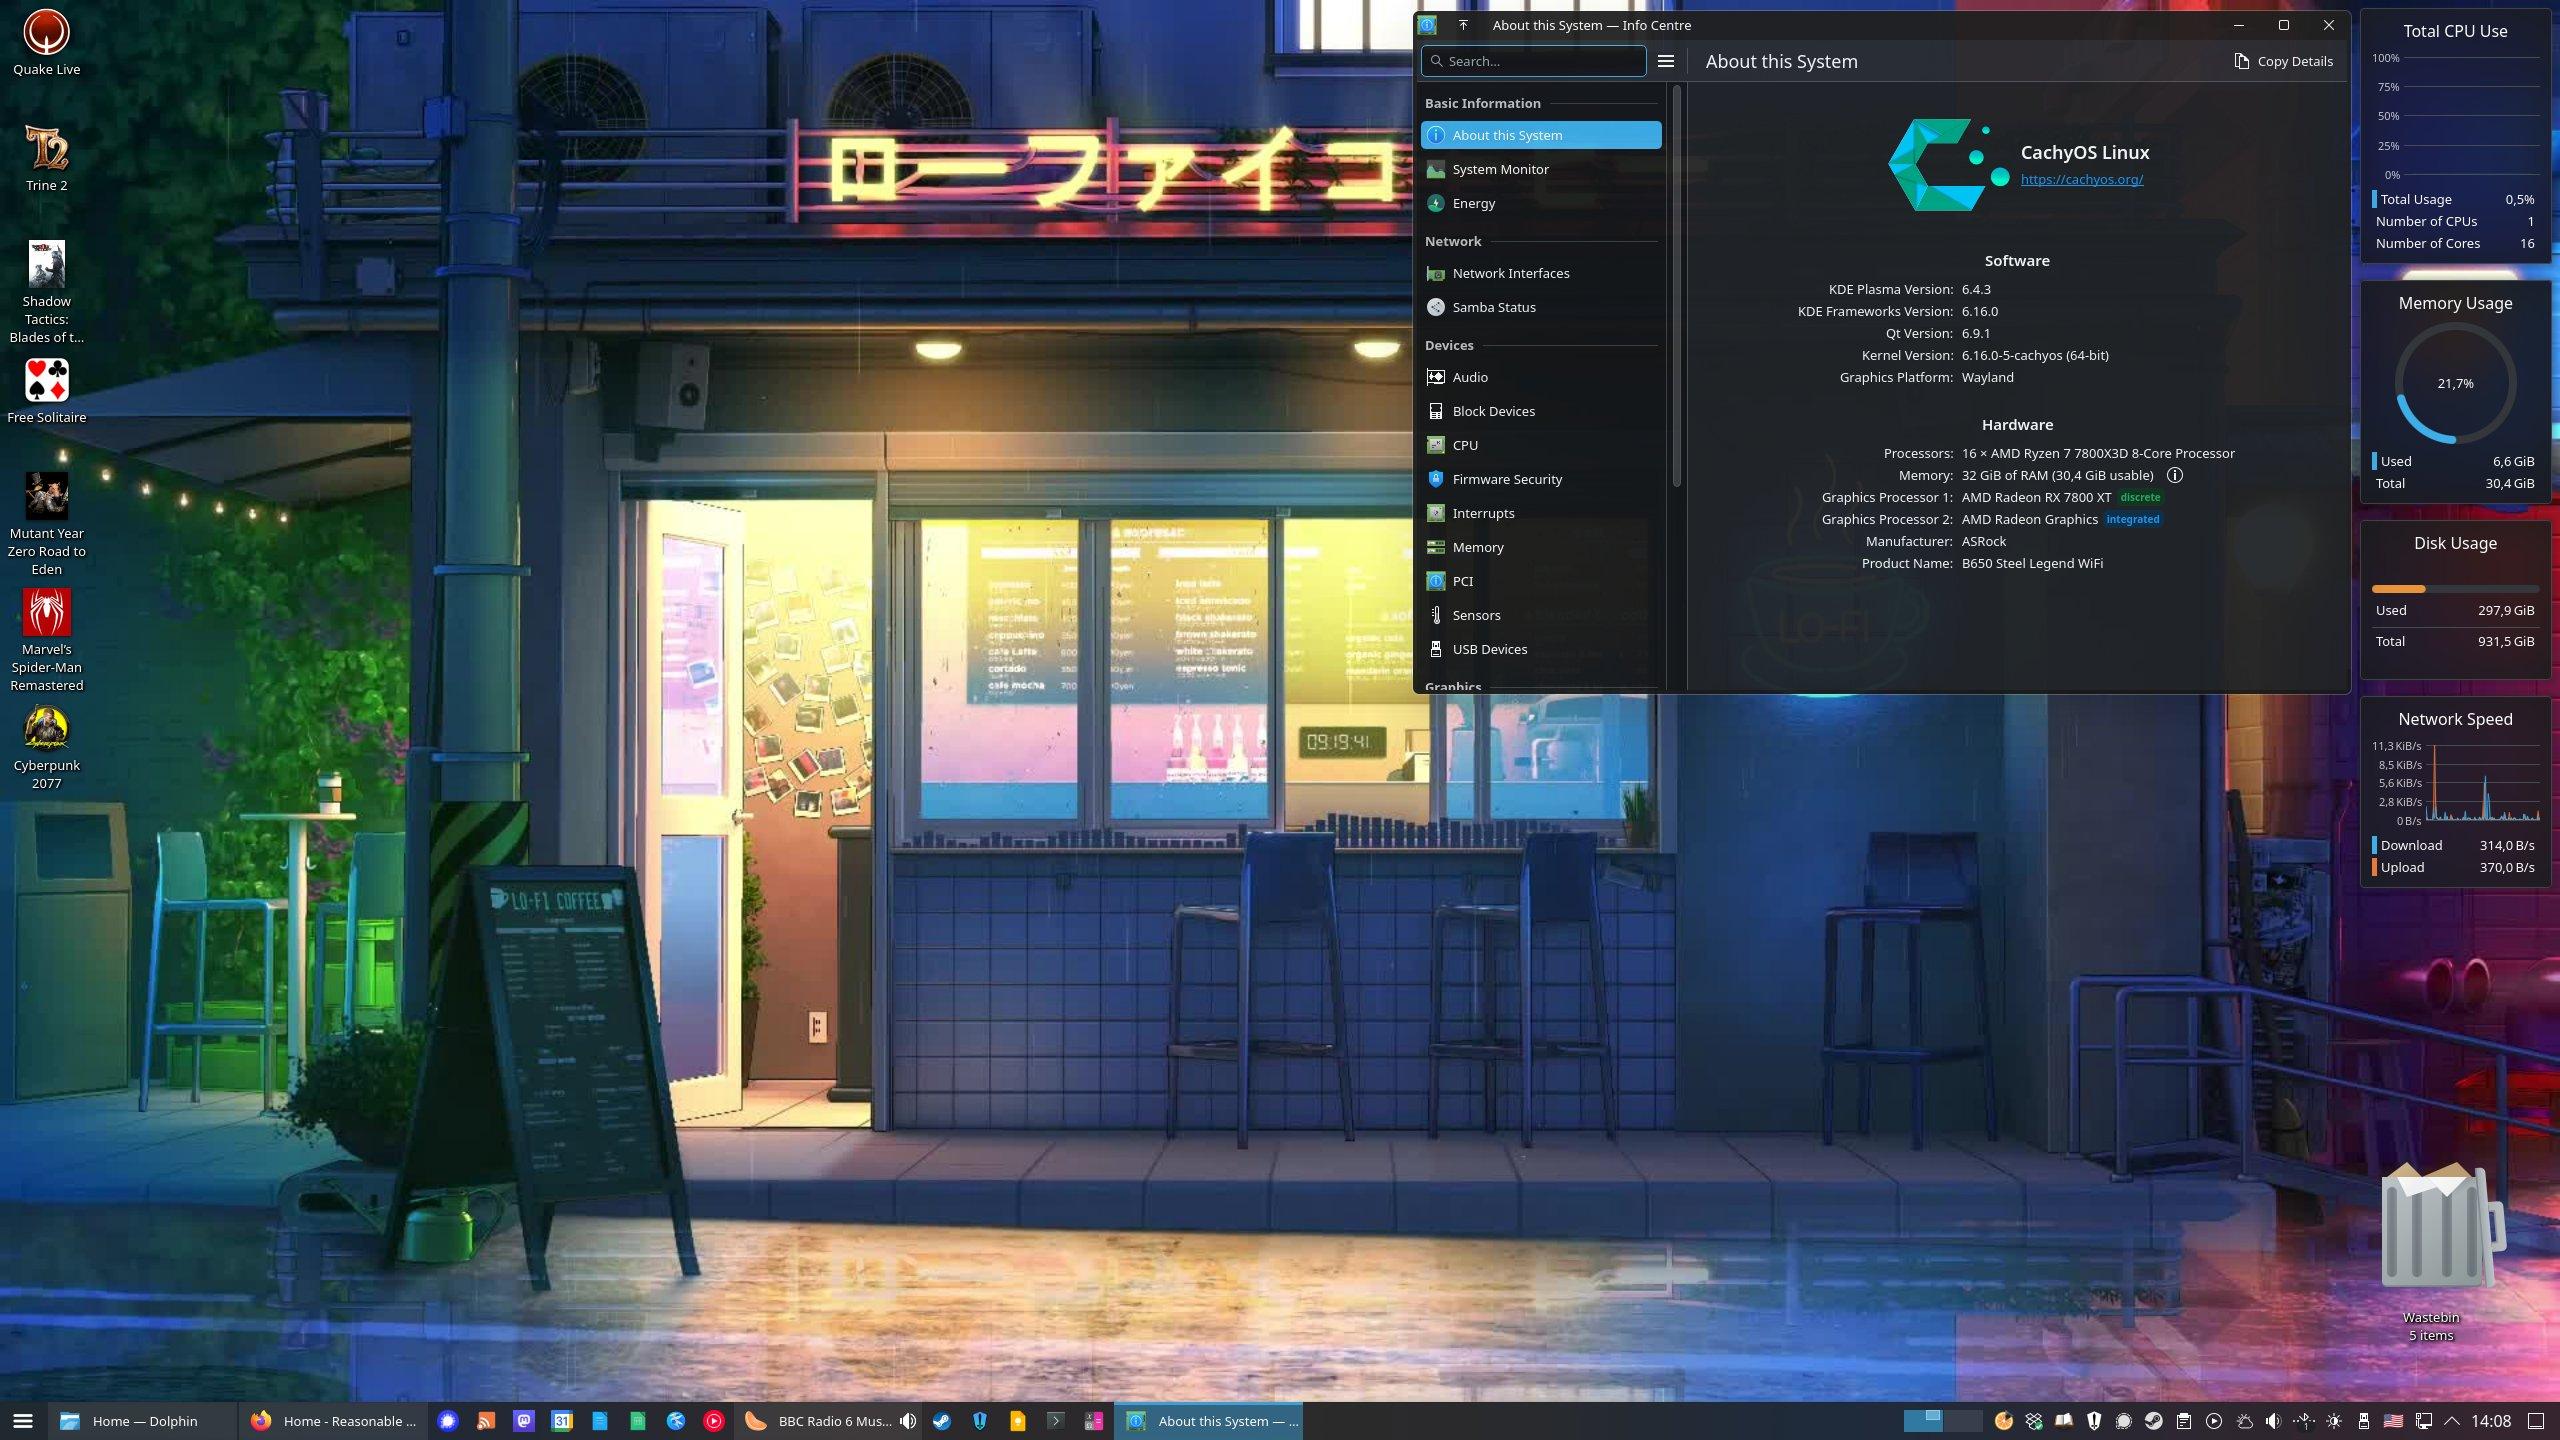The image size is (2560, 1440).
Task: Select the Free Solitaire desktop icon
Action: point(46,391)
